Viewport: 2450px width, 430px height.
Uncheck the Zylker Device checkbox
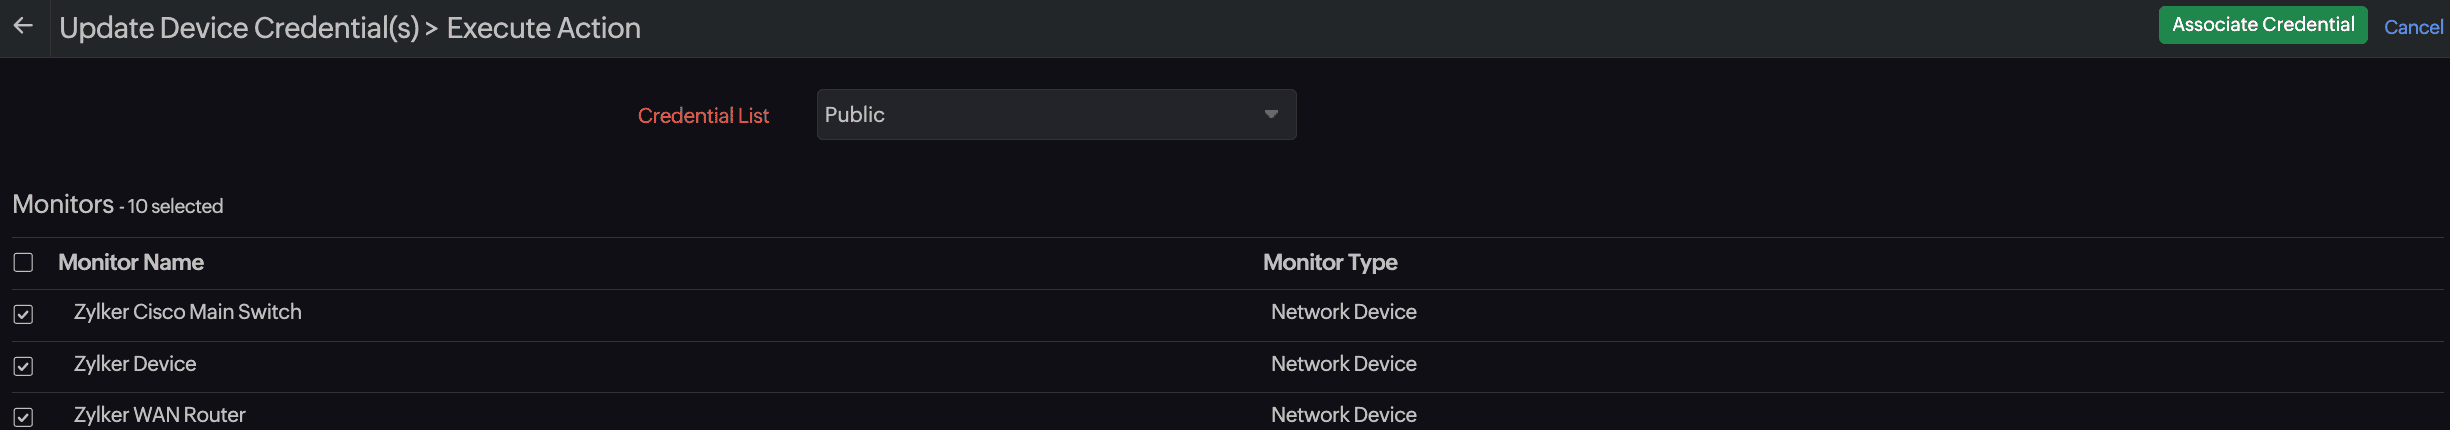coord(23,366)
